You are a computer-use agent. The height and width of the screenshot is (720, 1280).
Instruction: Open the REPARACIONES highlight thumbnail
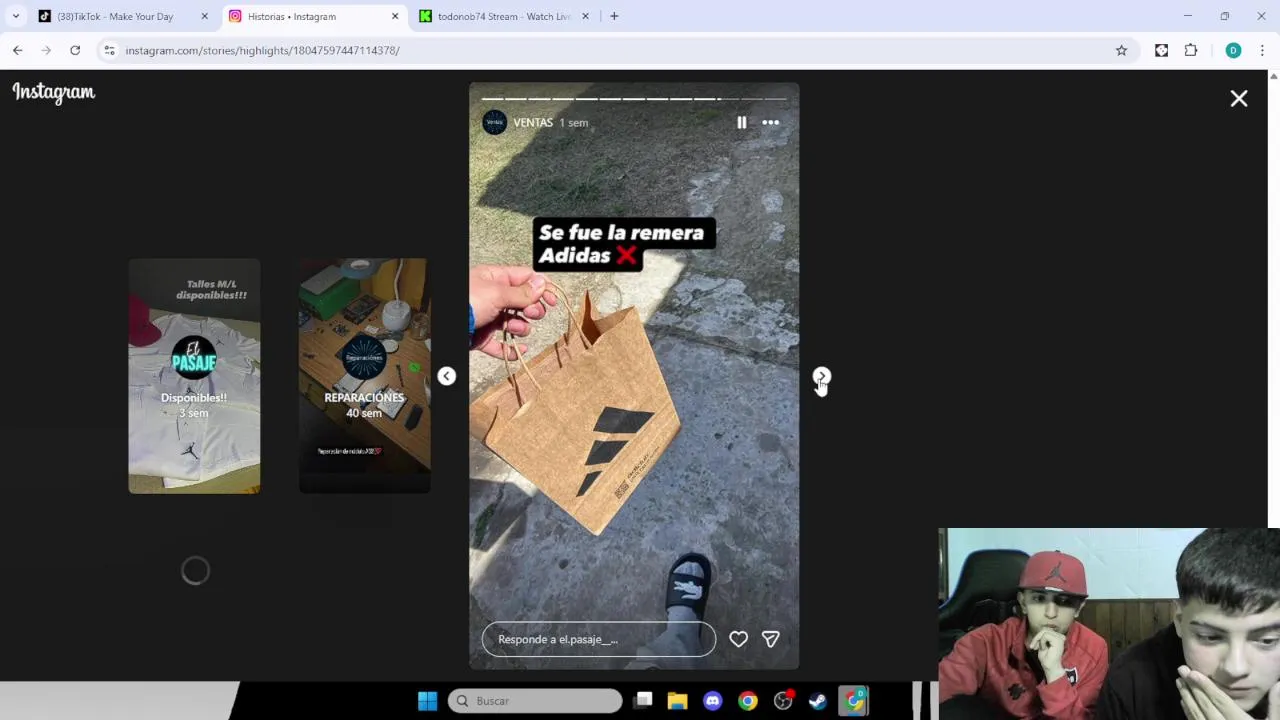point(364,376)
